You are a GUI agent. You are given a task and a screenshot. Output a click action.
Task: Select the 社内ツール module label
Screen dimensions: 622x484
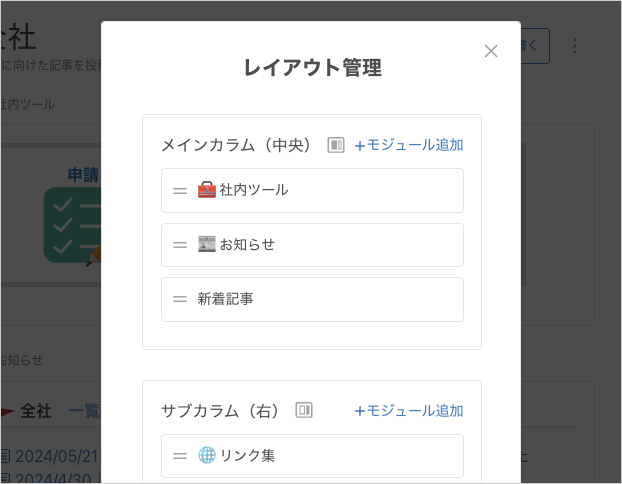(254, 190)
